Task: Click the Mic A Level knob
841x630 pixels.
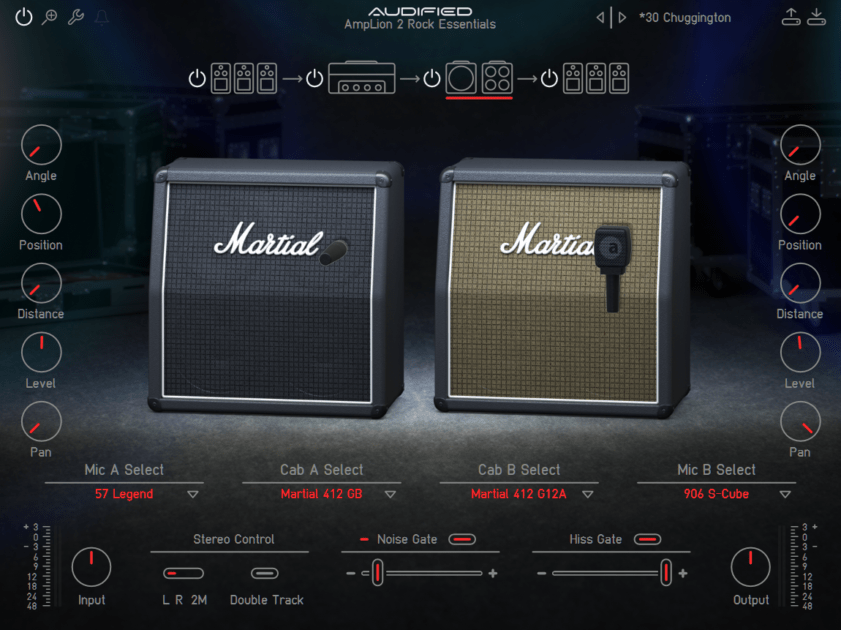Action: pyautogui.click(x=41, y=352)
